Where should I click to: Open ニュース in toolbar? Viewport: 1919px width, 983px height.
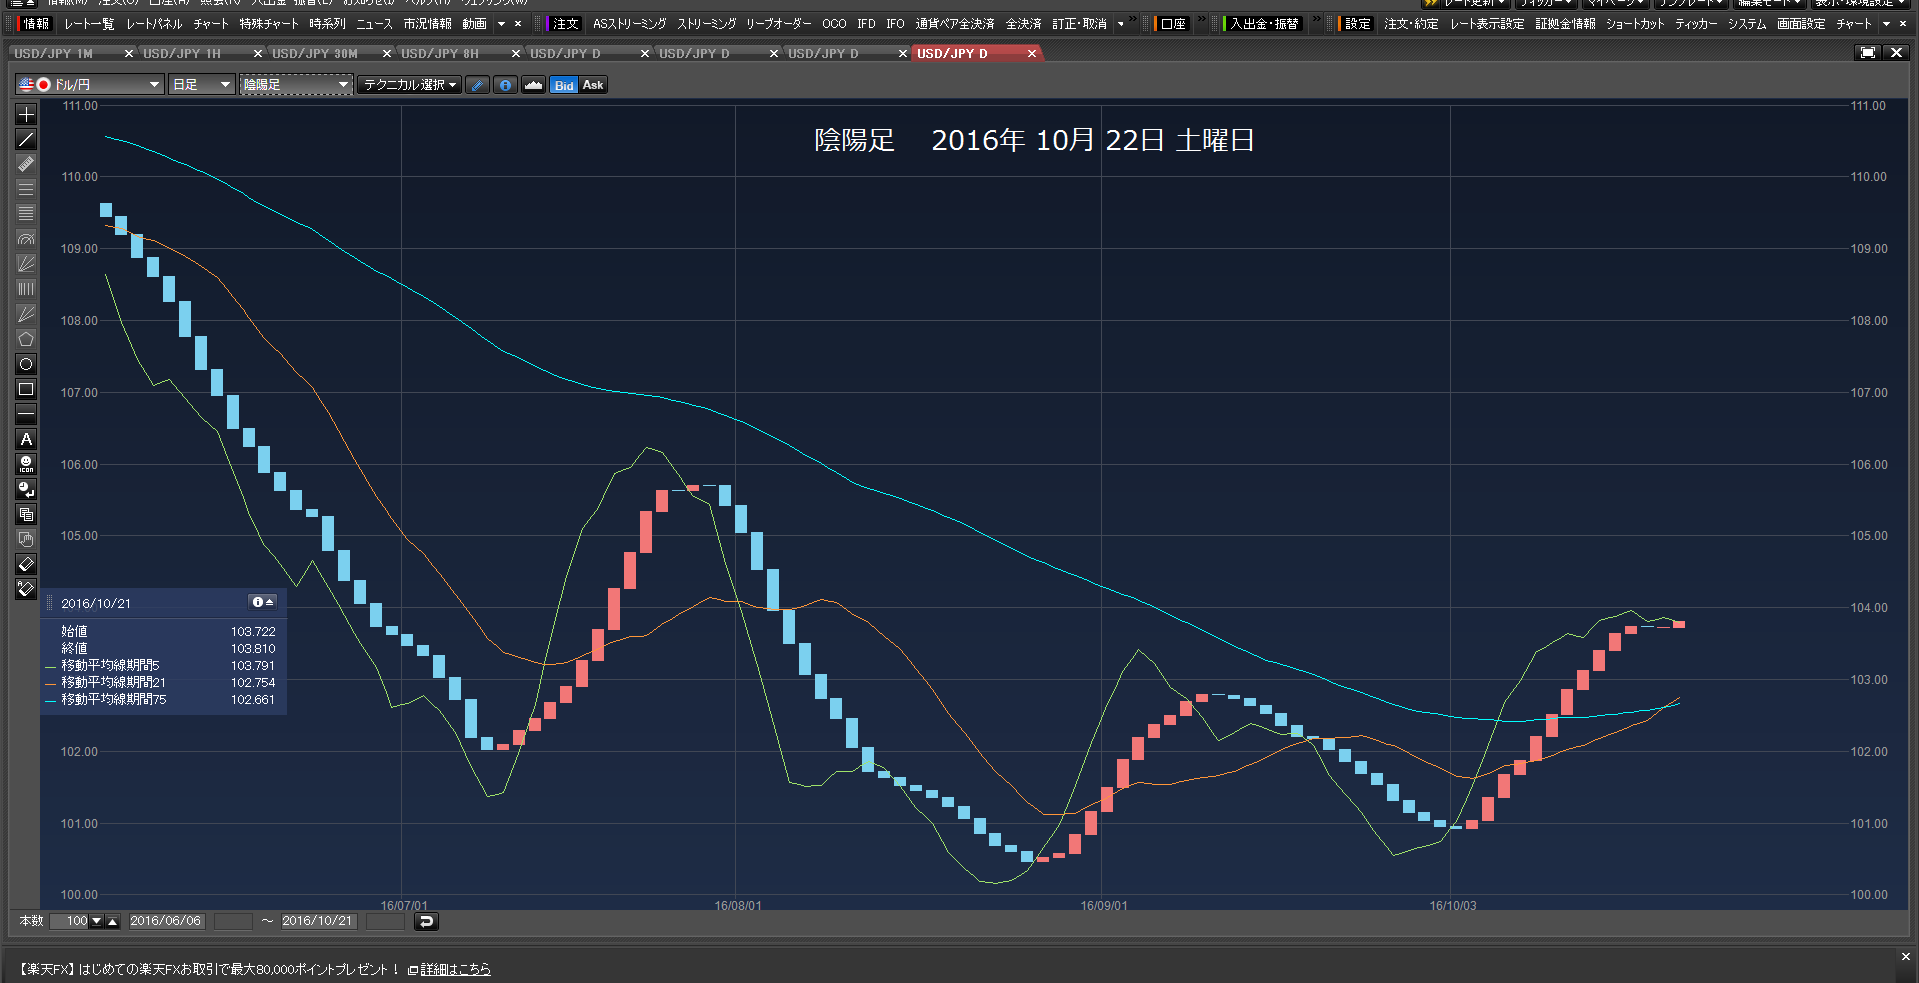point(374,24)
